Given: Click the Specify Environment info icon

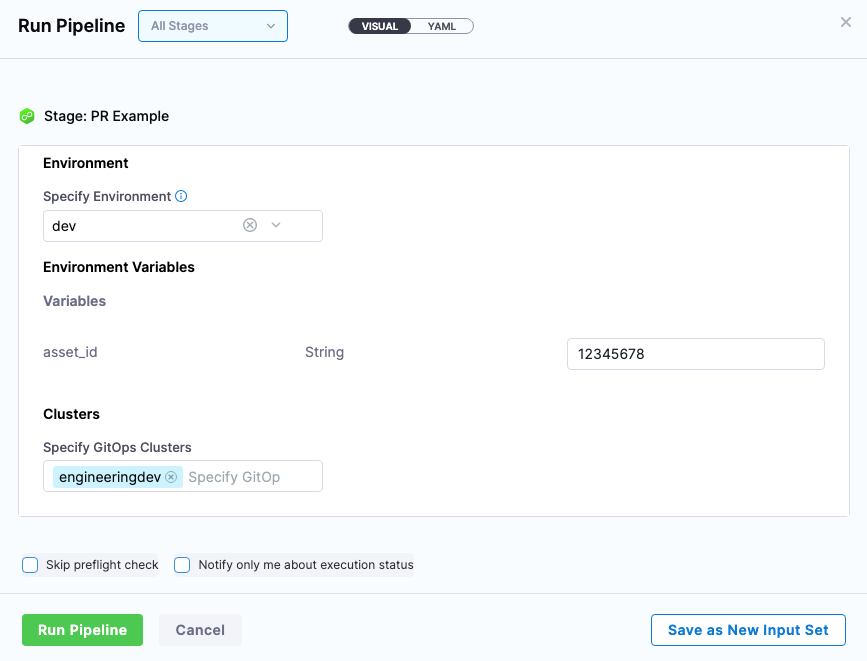Looking at the screenshot, I should coord(181,197).
